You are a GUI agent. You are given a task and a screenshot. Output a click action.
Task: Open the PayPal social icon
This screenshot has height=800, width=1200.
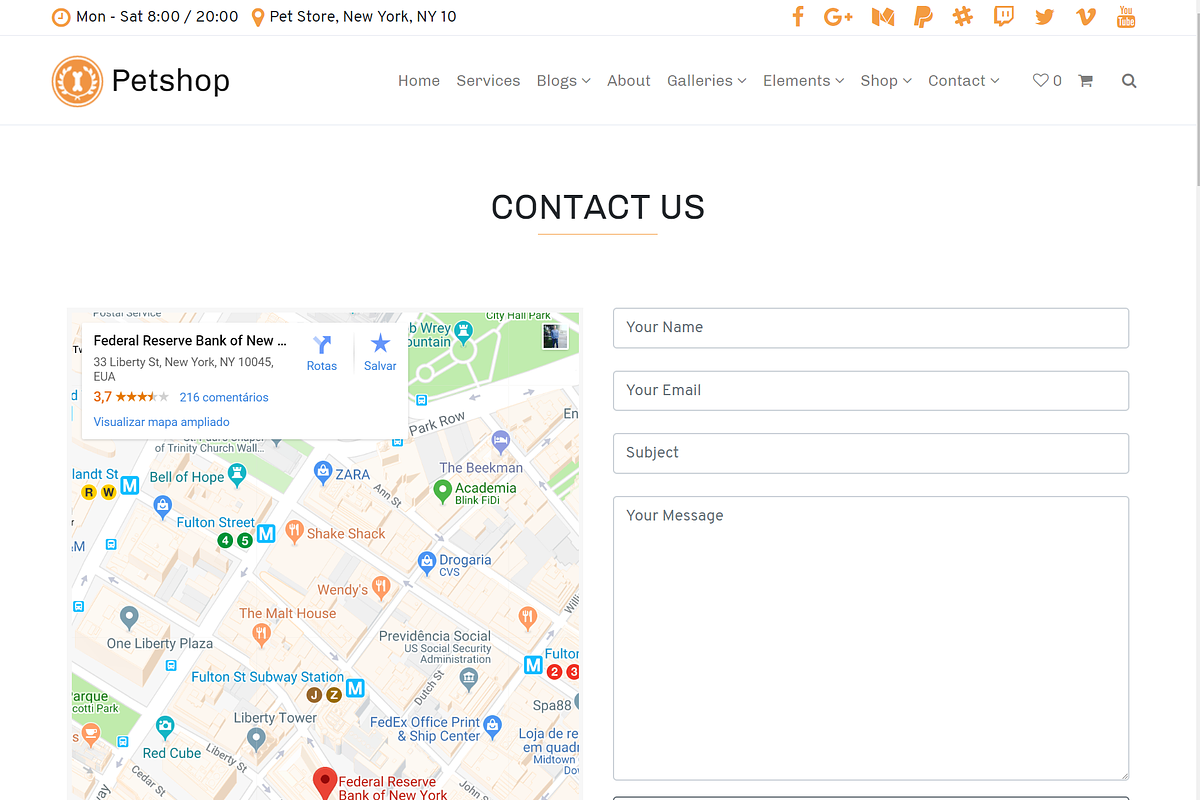click(x=923, y=16)
